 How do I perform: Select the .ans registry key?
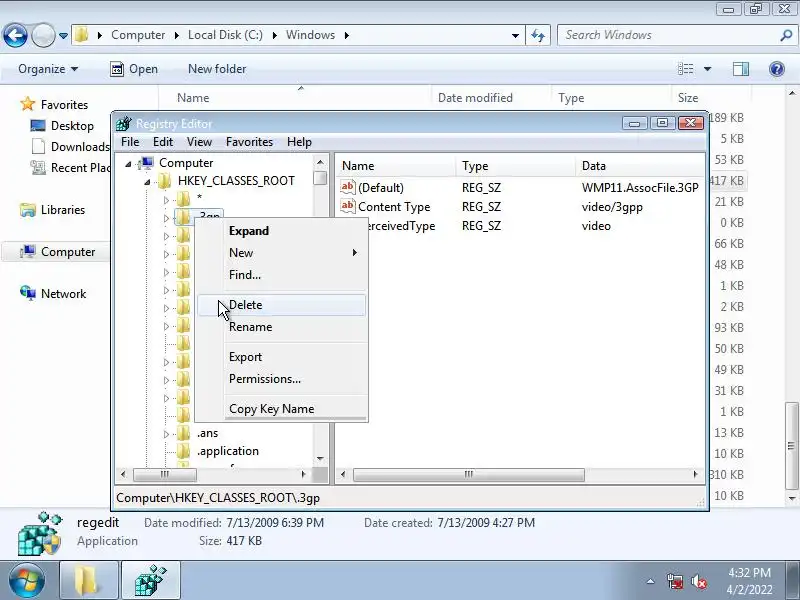click(207, 433)
